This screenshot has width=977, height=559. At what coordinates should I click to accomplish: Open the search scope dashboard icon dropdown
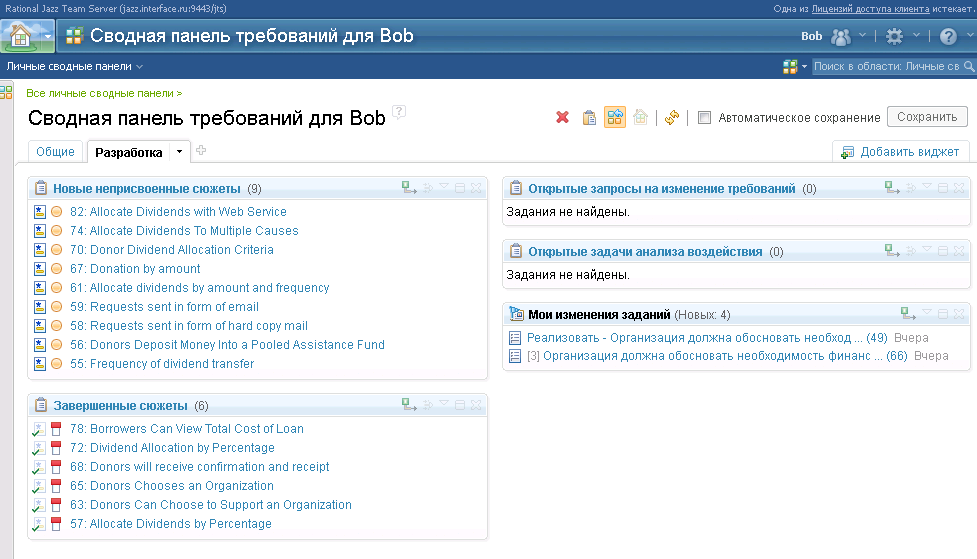tap(795, 67)
